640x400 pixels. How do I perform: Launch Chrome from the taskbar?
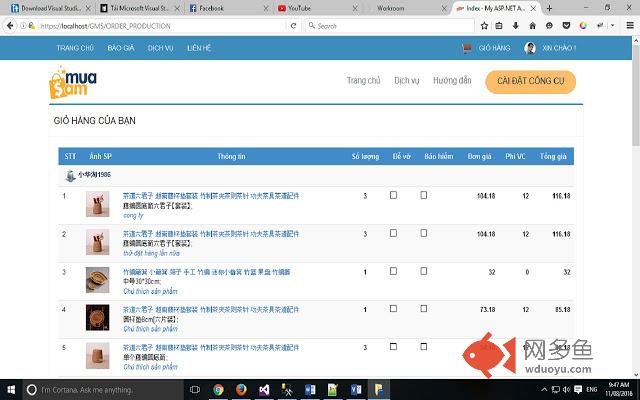pyautogui.click(x=218, y=390)
